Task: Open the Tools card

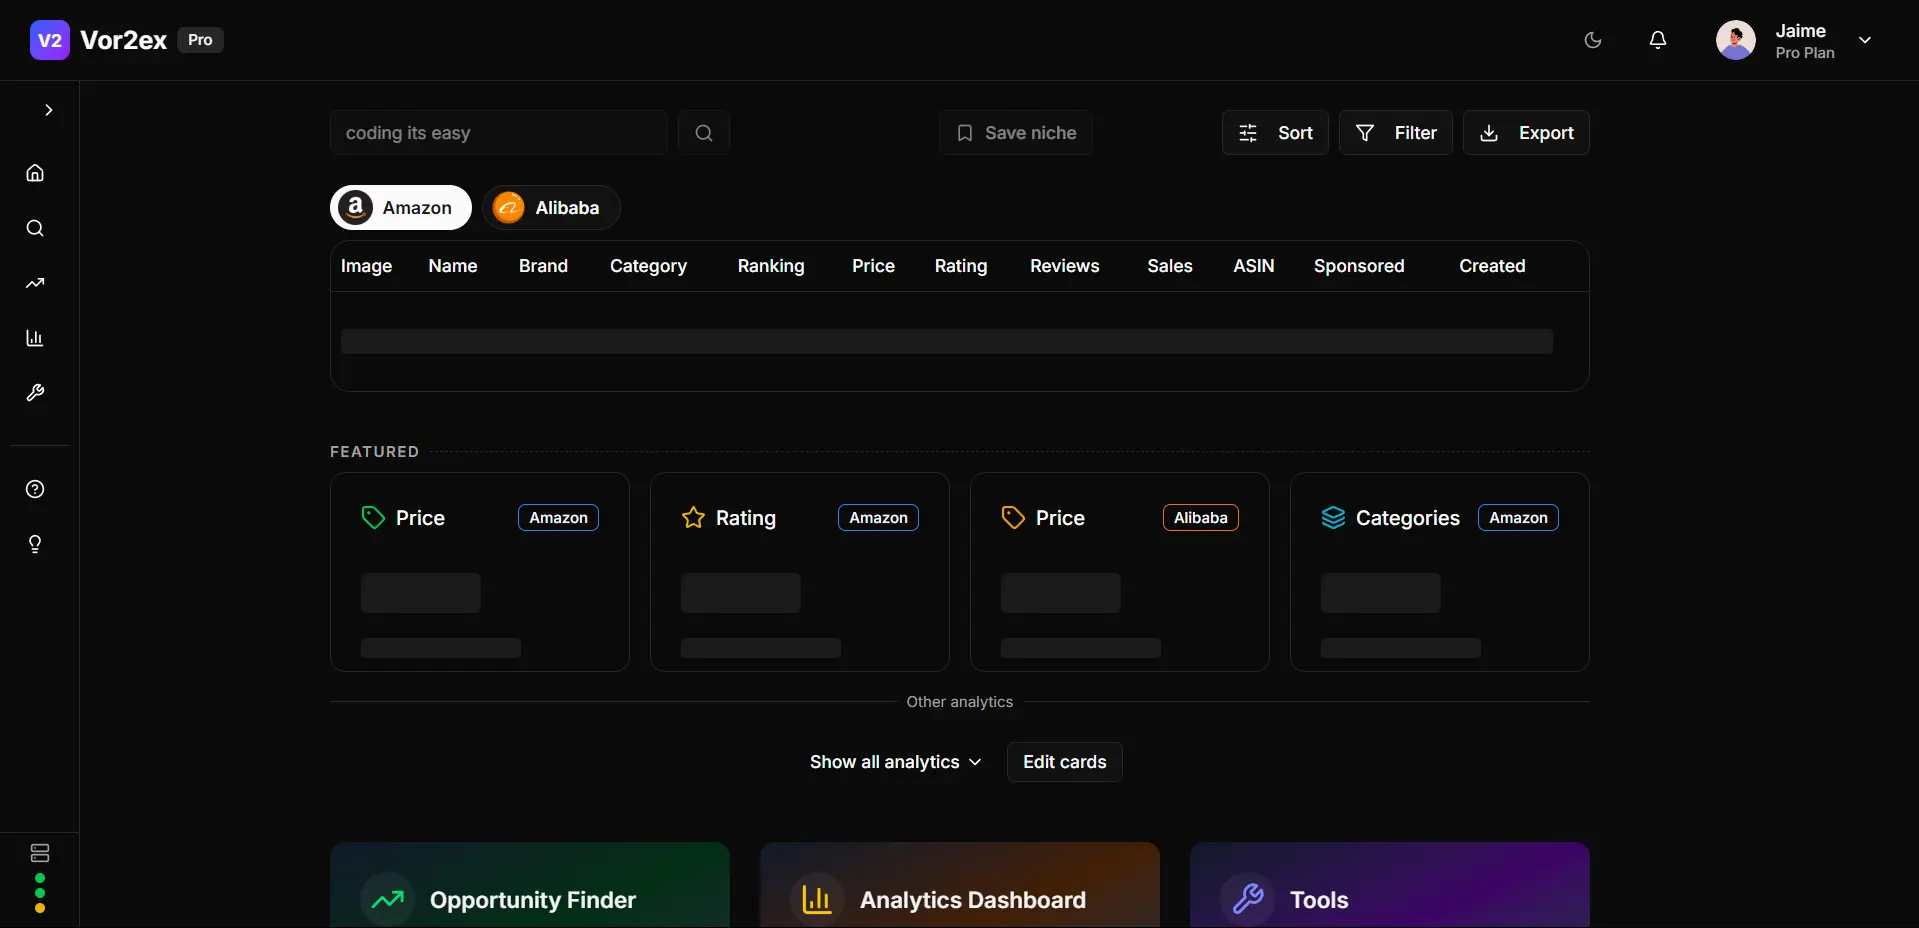Action: click(x=1390, y=885)
